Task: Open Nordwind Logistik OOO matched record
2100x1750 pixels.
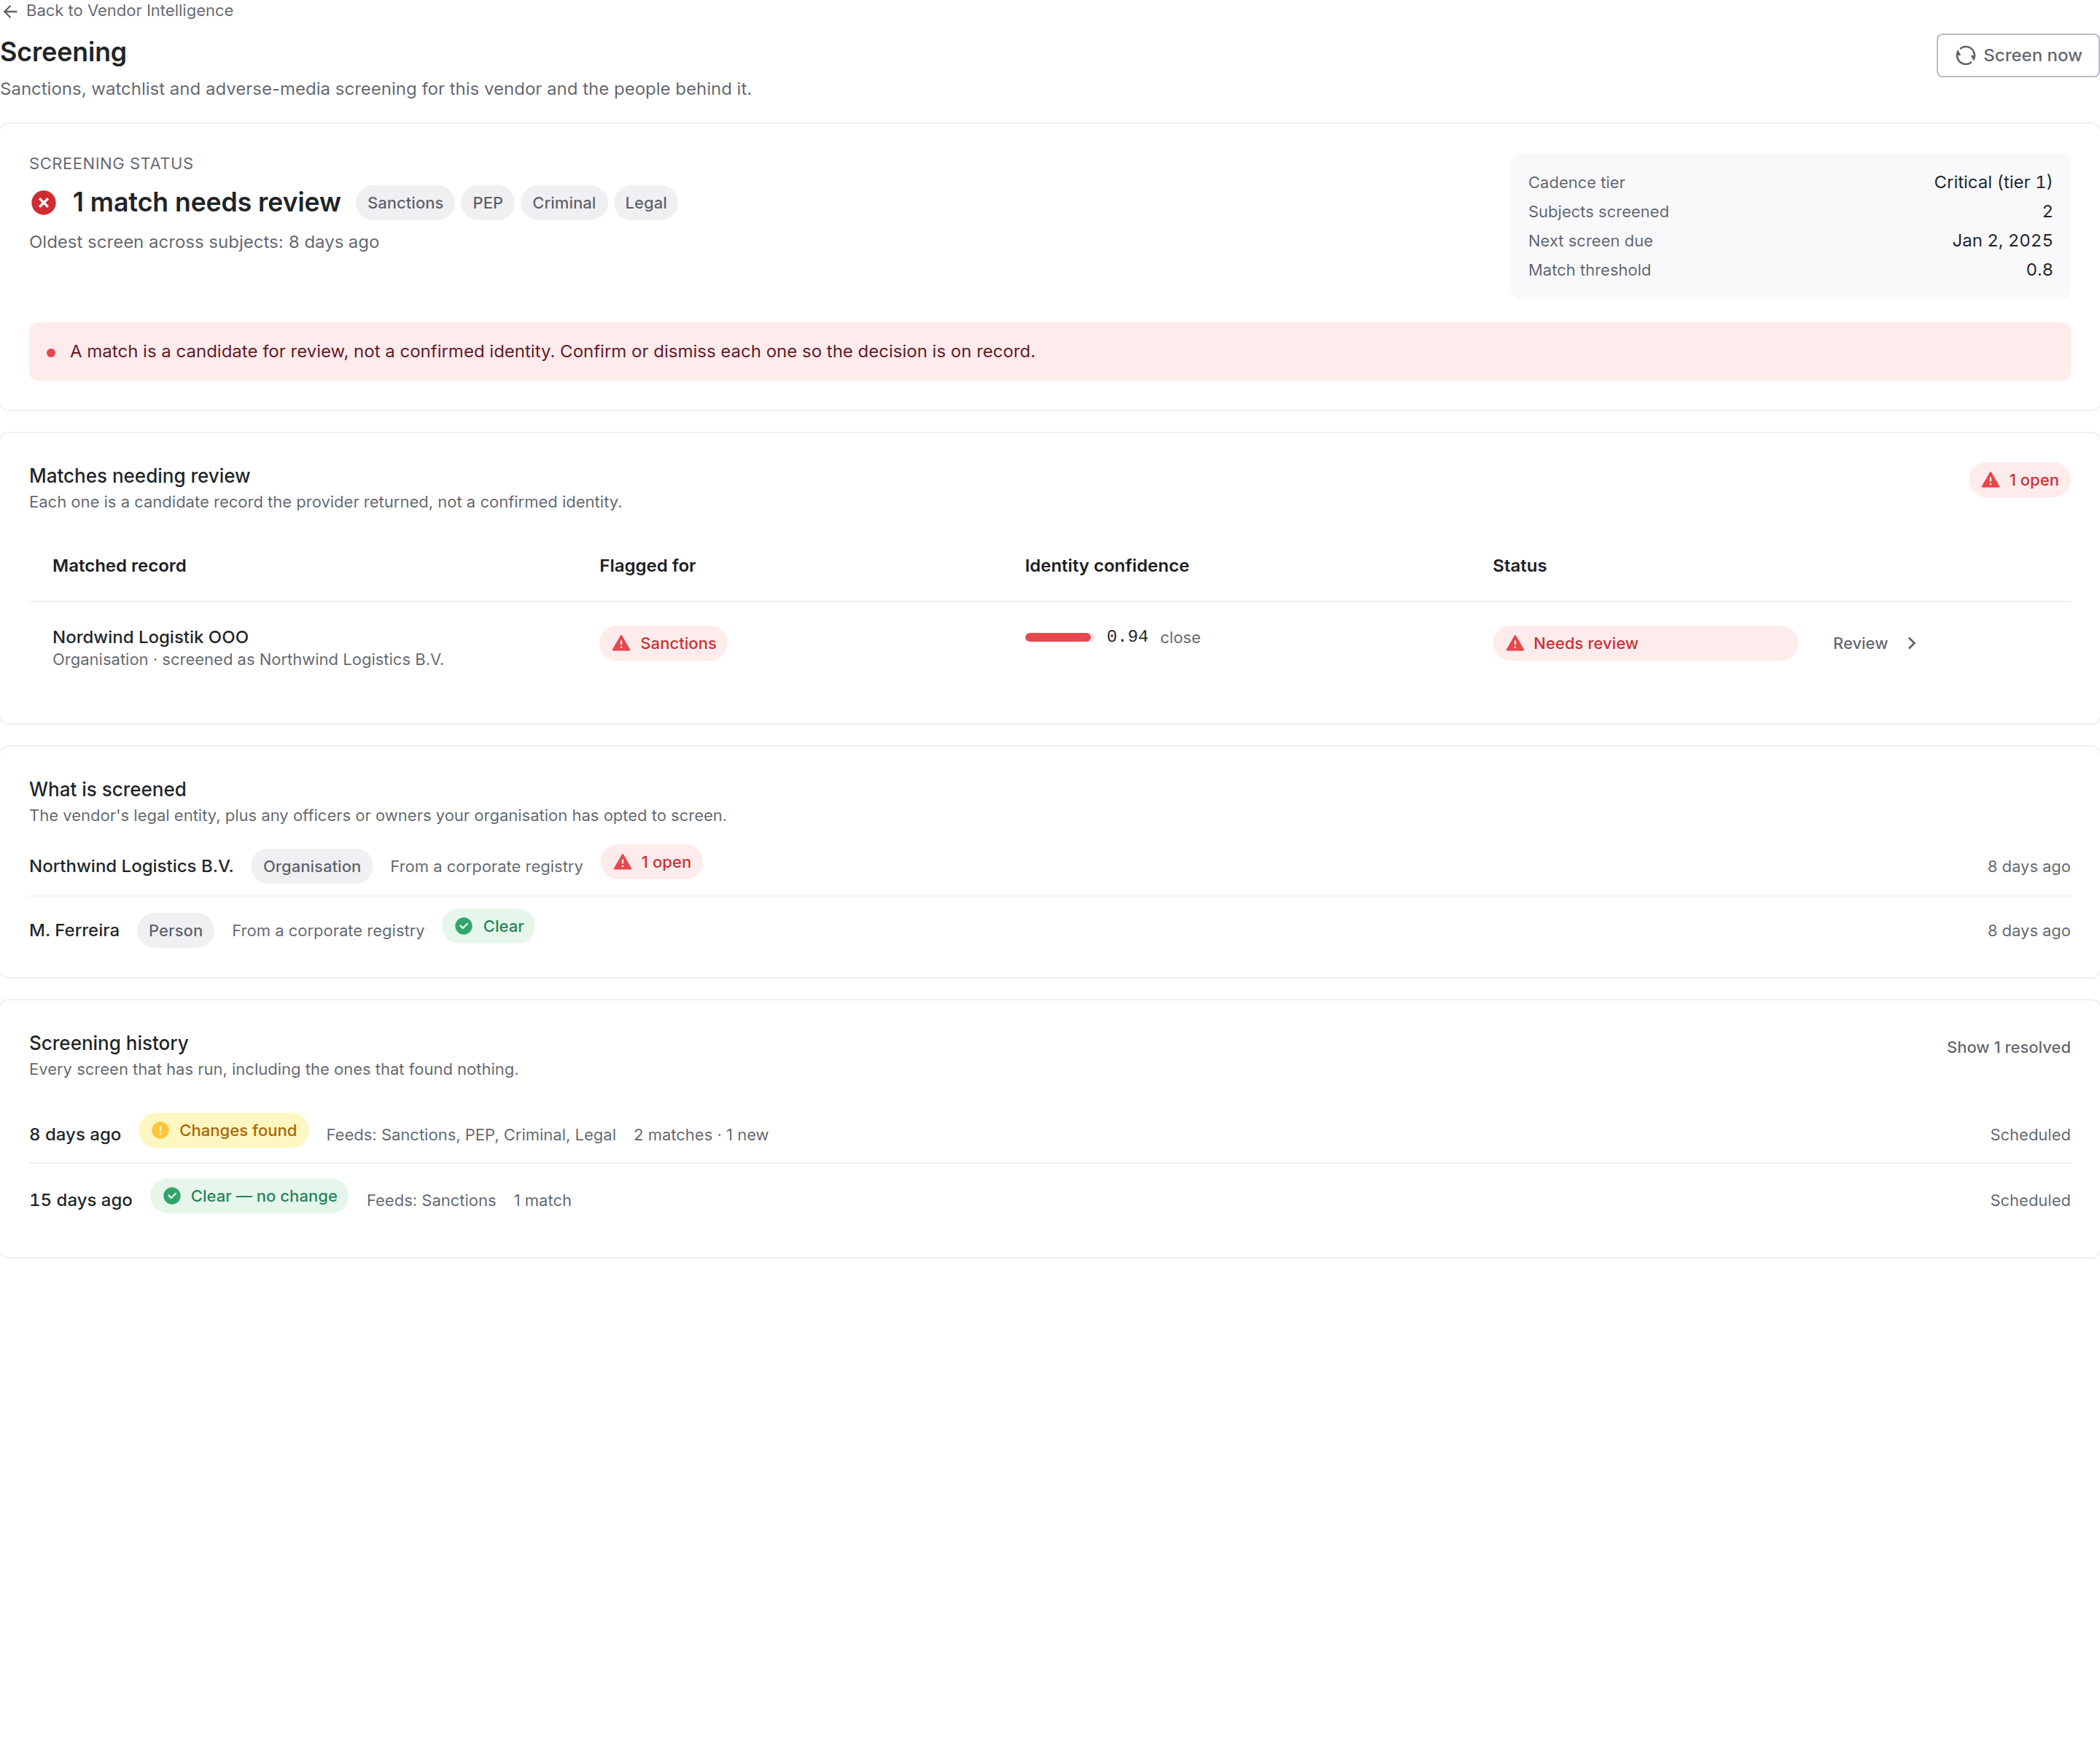Action: 150,637
